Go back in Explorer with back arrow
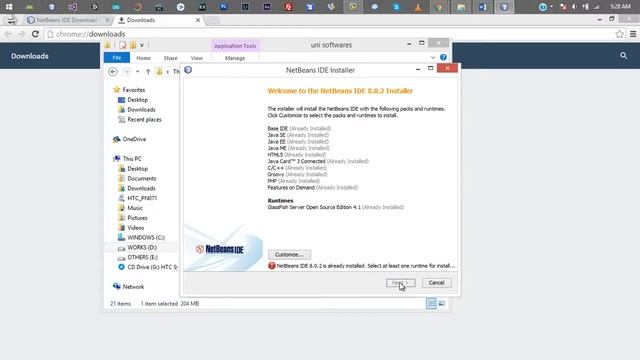 (113, 72)
